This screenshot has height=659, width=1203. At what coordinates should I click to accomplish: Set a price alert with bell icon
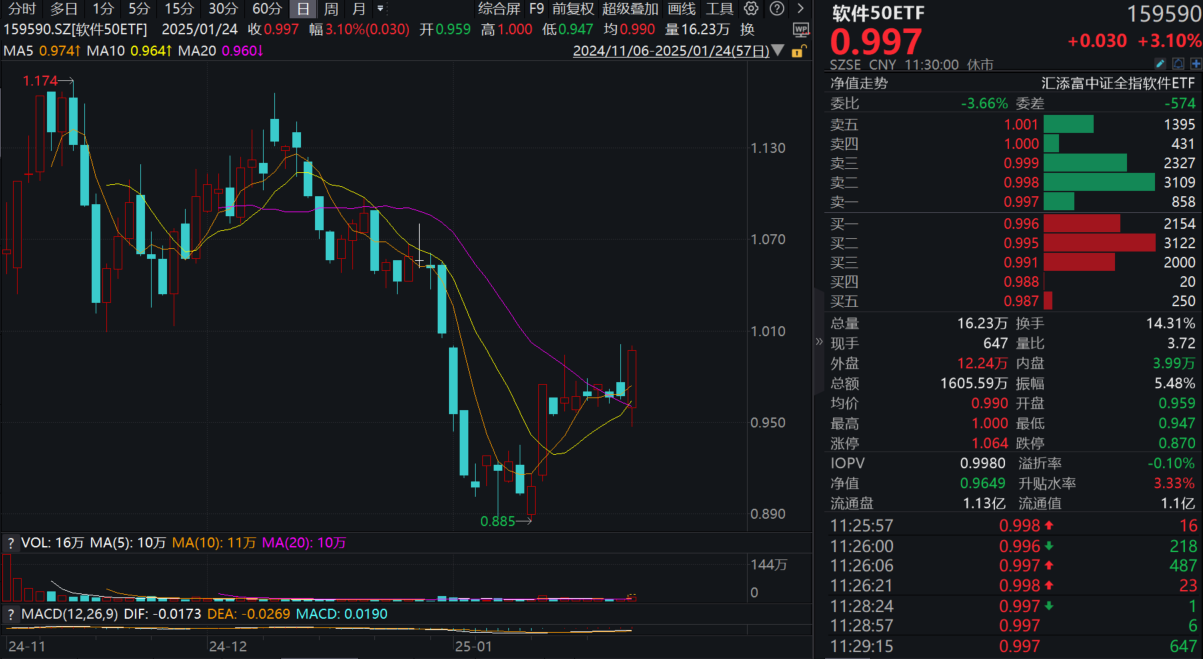click(1180, 64)
